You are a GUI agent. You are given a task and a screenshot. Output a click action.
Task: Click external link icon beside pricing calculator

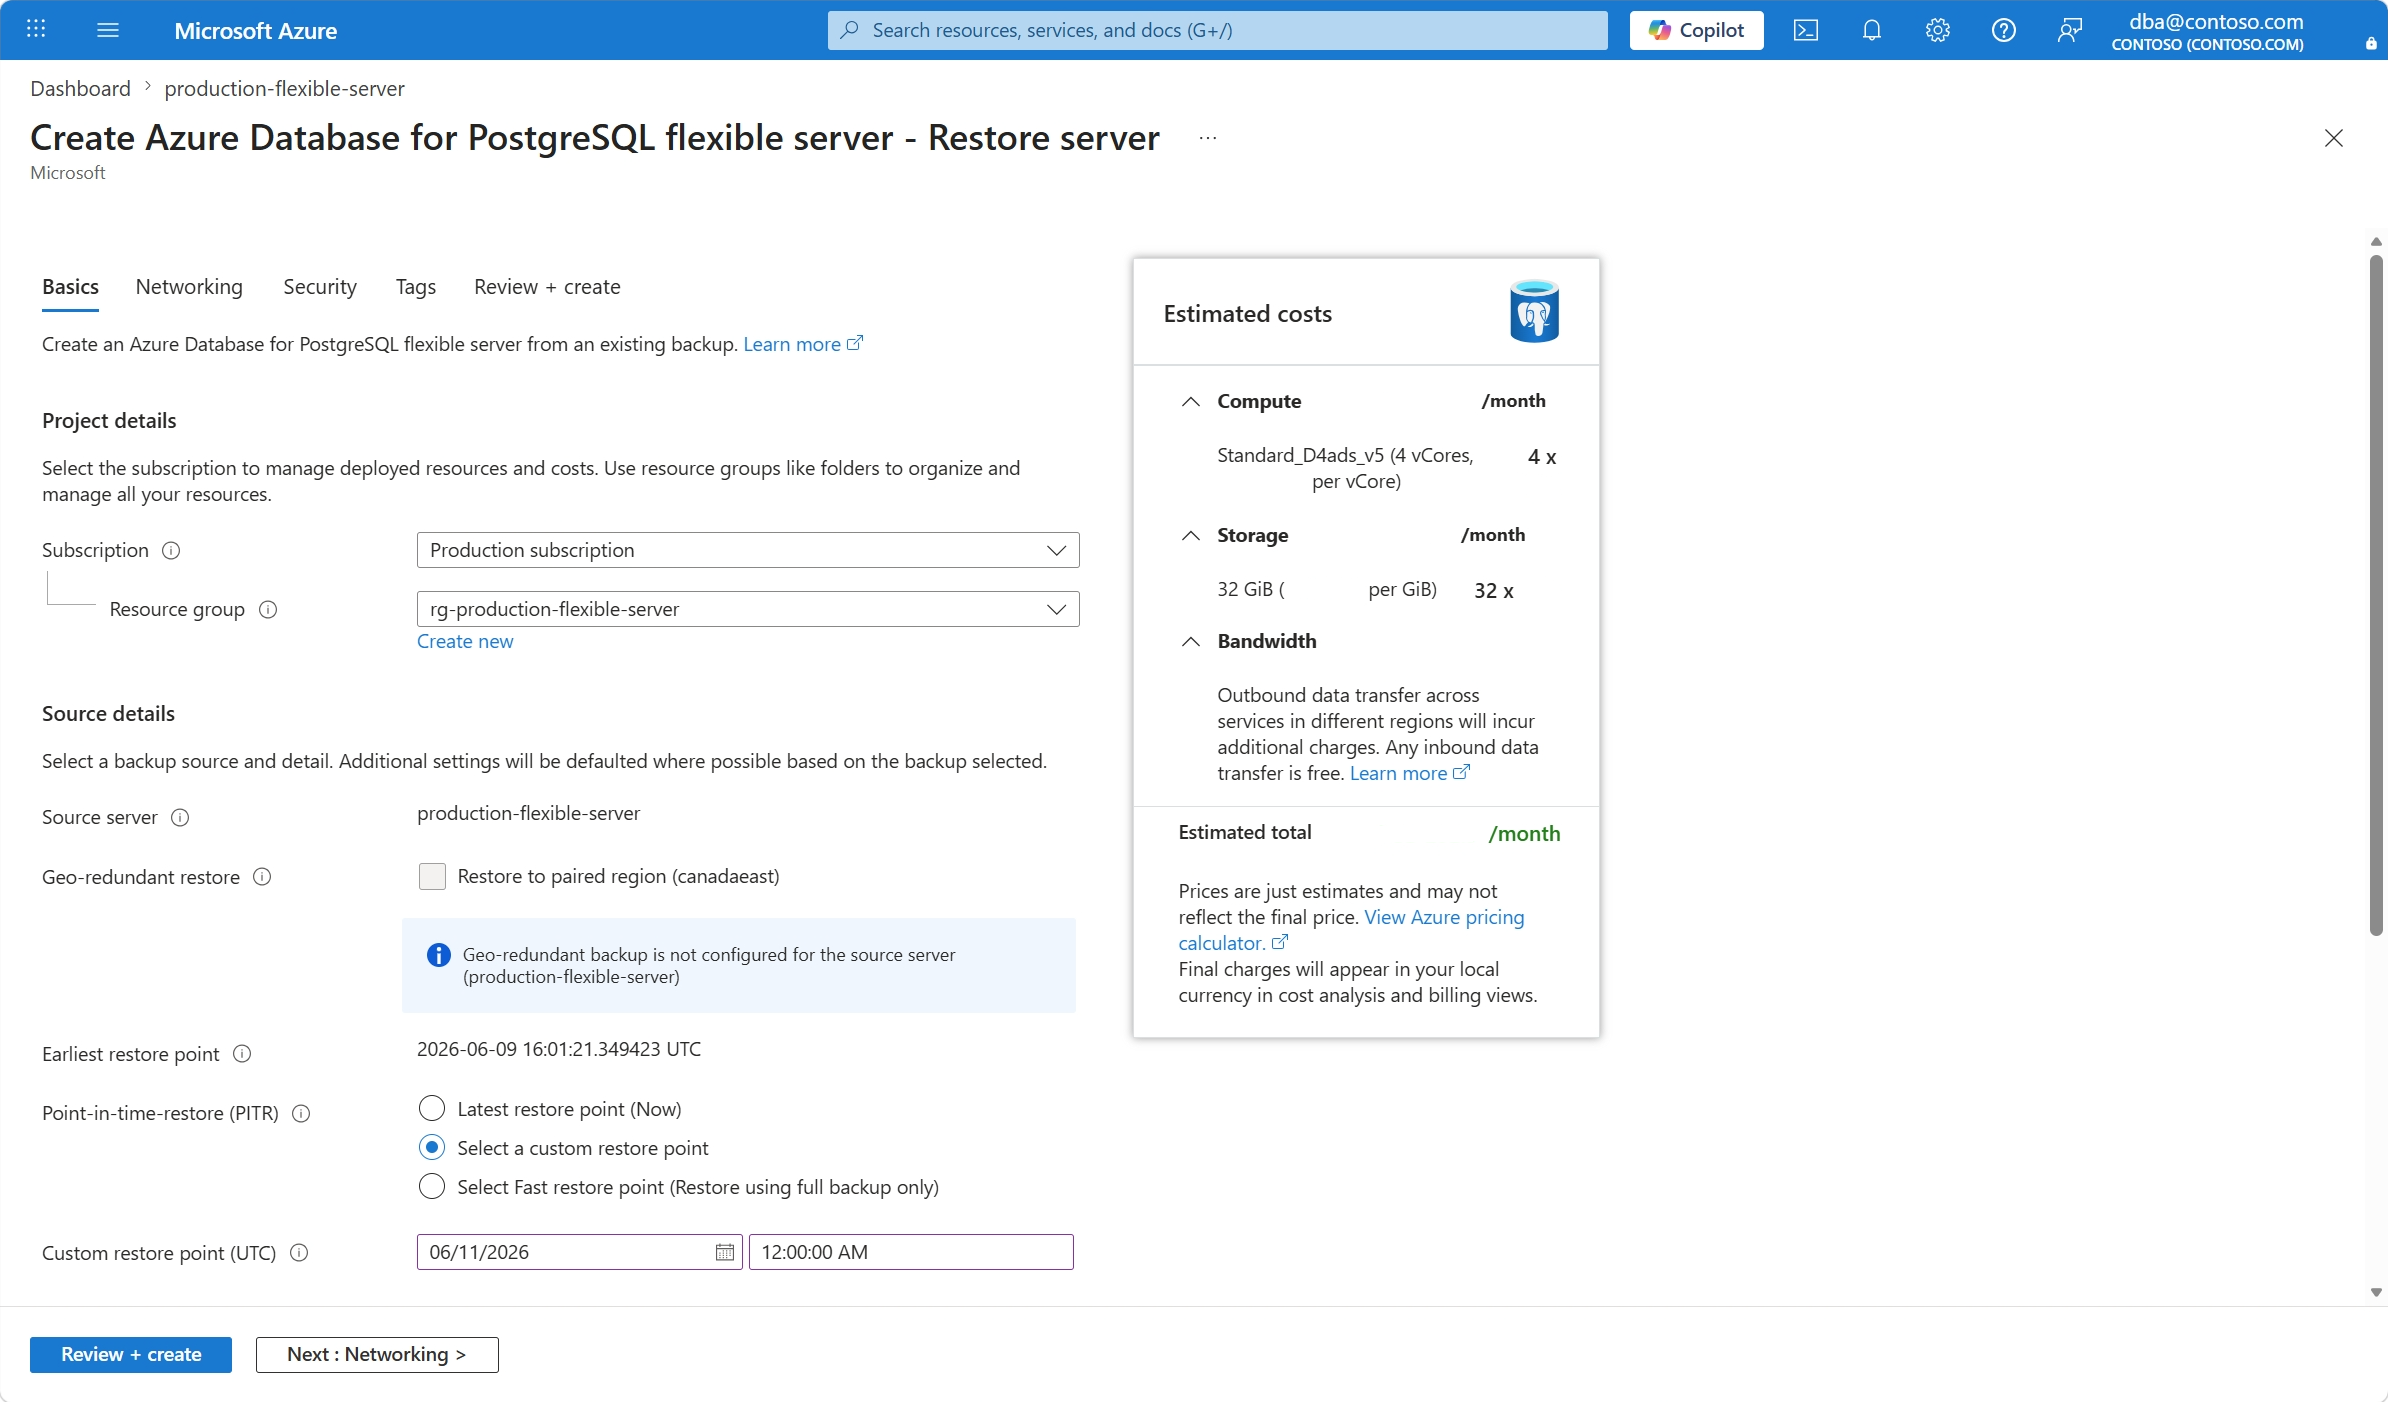(1280, 942)
